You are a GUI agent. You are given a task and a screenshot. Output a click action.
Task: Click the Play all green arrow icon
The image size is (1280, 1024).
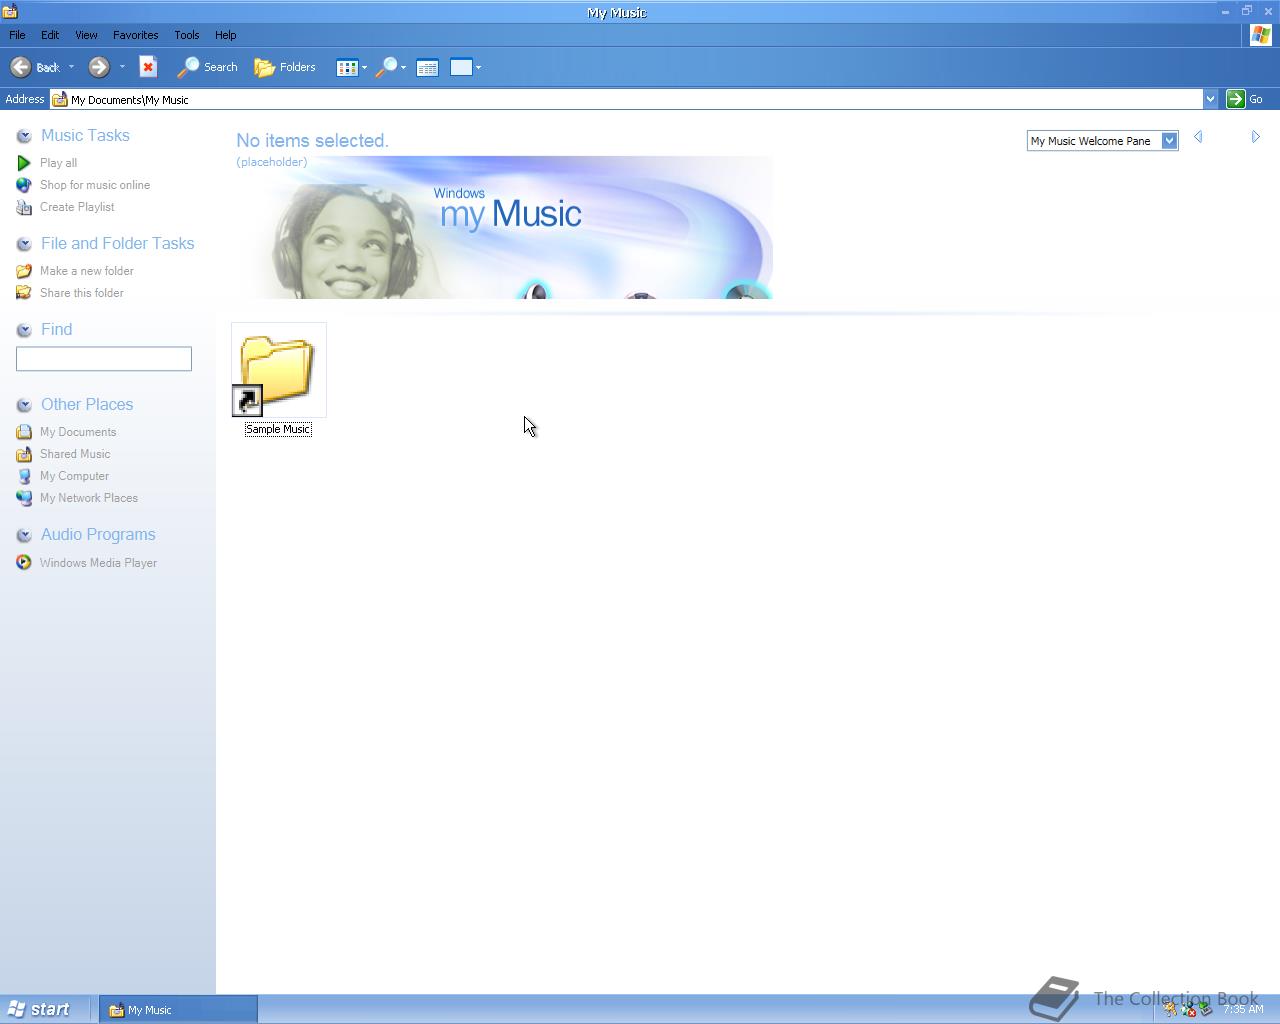coord(24,163)
